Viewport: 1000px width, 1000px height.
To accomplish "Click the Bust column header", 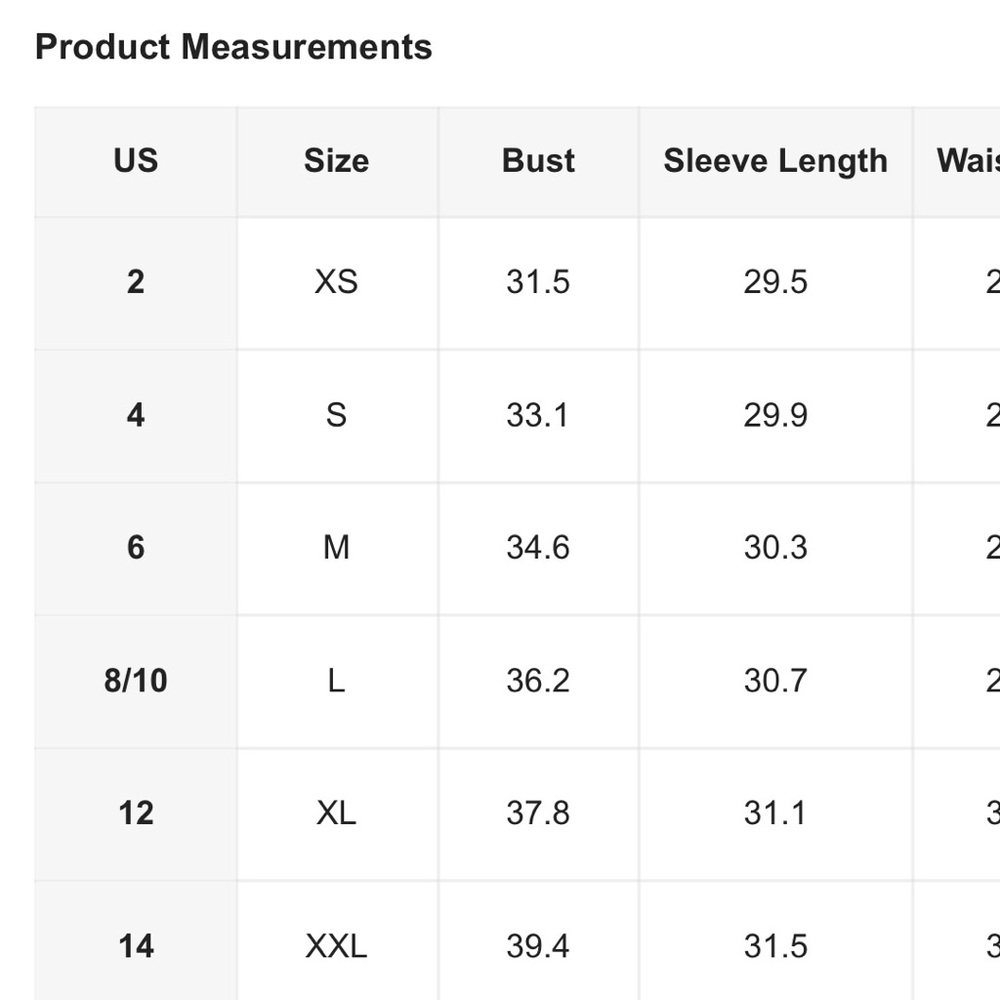I will pyautogui.click(x=538, y=161).
